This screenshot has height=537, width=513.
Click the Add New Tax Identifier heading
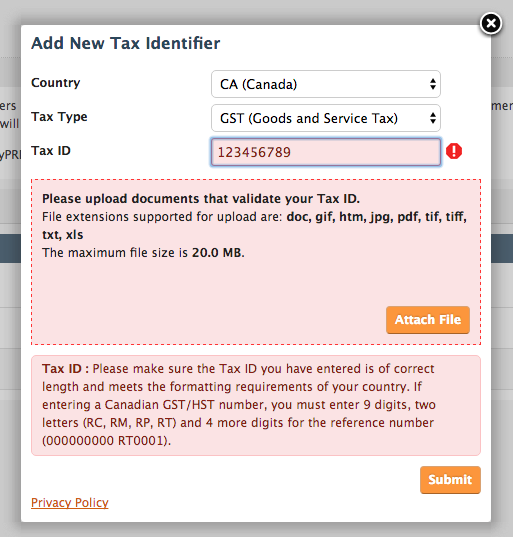coord(126,43)
